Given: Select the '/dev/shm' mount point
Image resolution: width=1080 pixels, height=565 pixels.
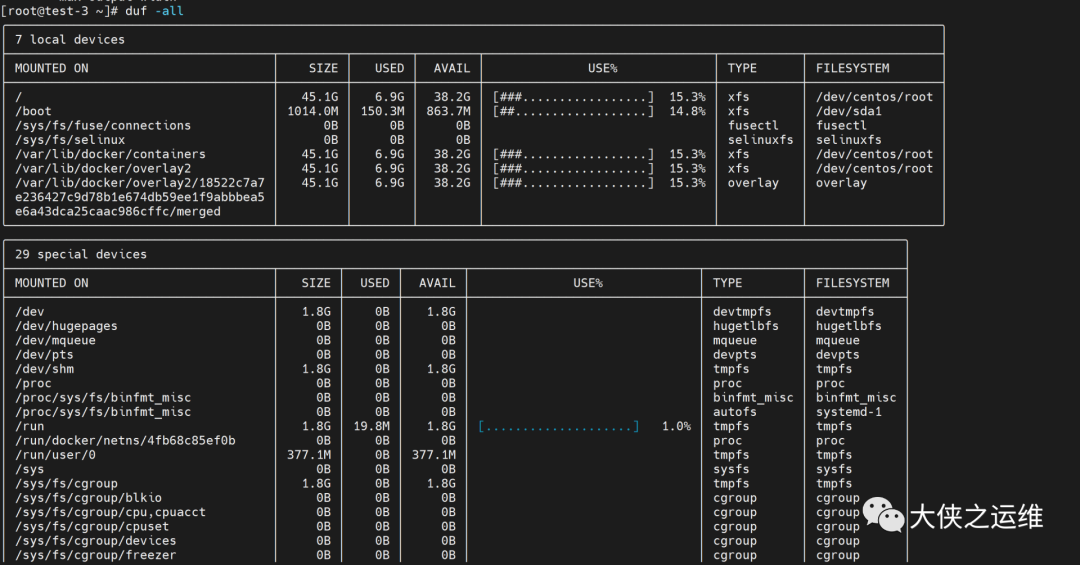Looking at the screenshot, I should click(44, 369).
